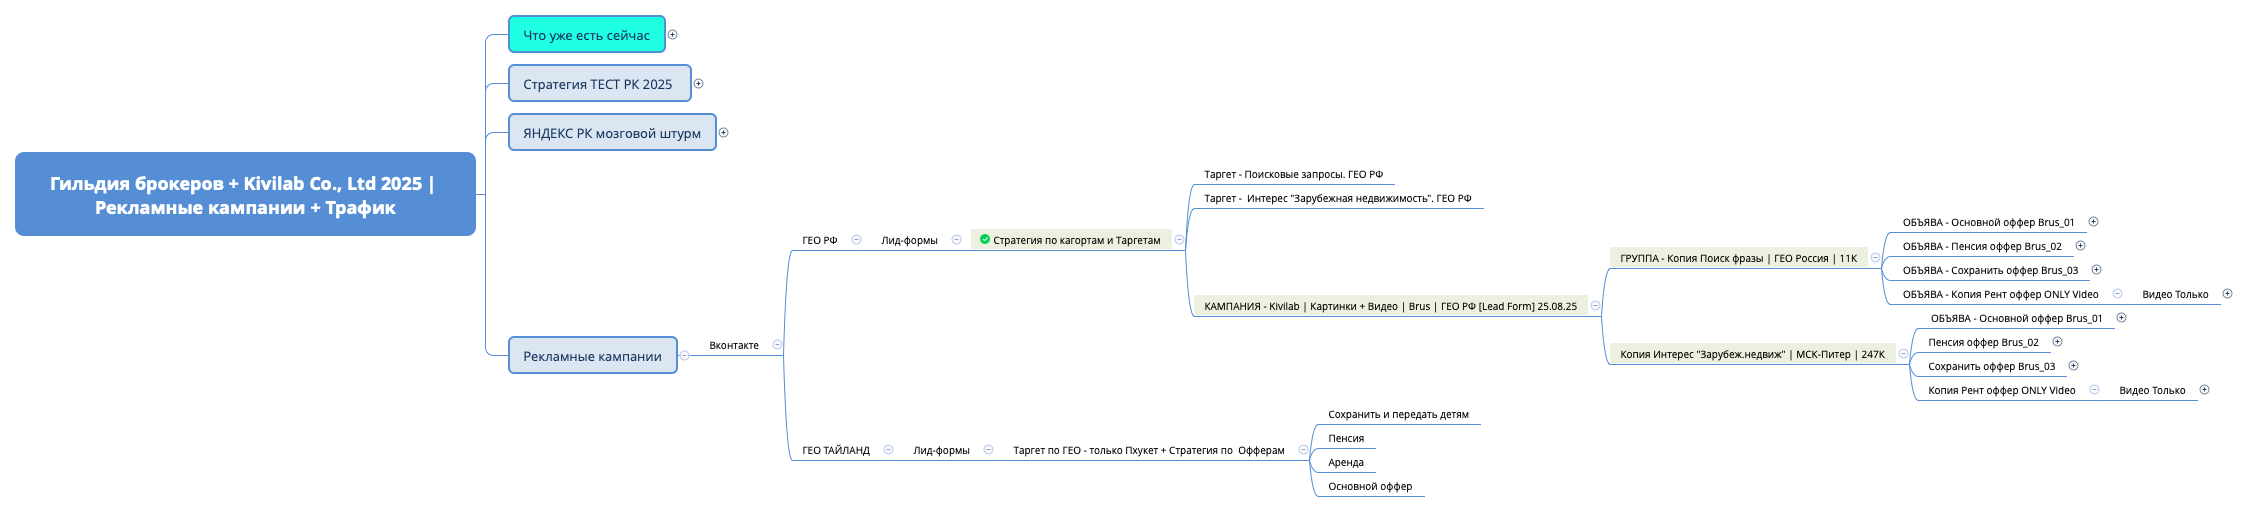Expand ОБЪЯВА - Сохранить оффер Brus_03

2097,270
